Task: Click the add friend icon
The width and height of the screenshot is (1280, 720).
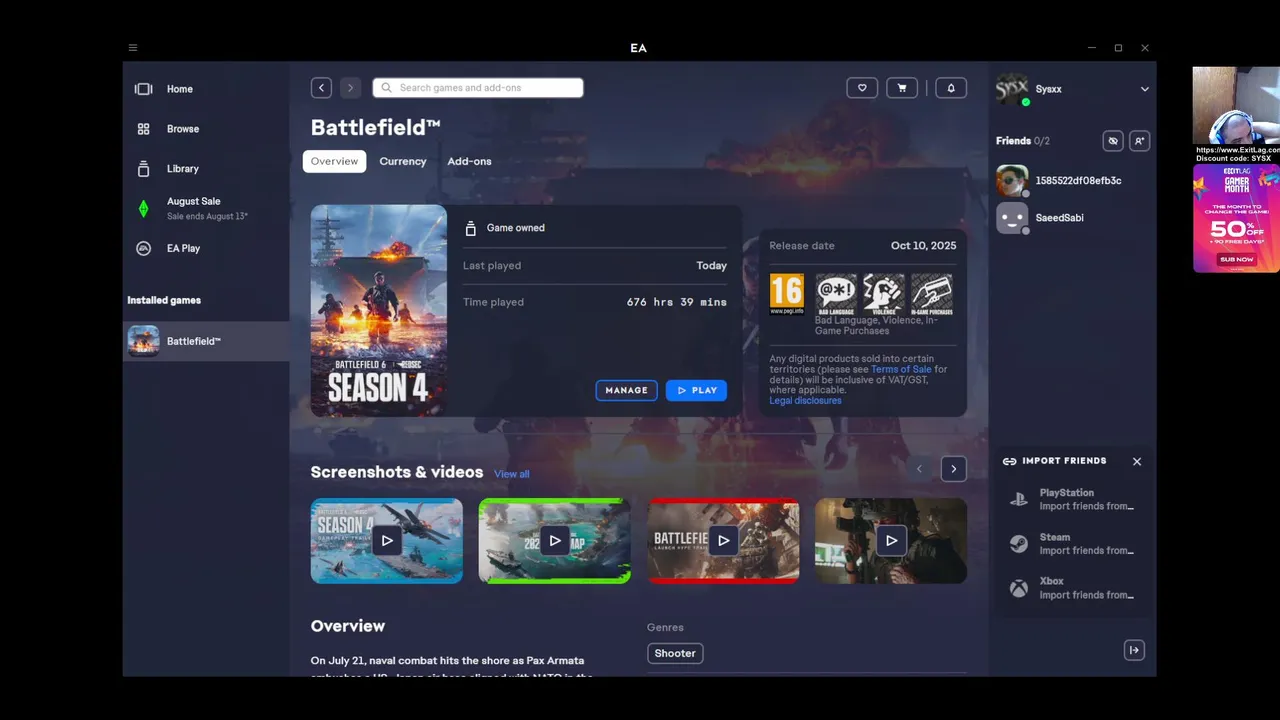Action: coord(1139,141)
